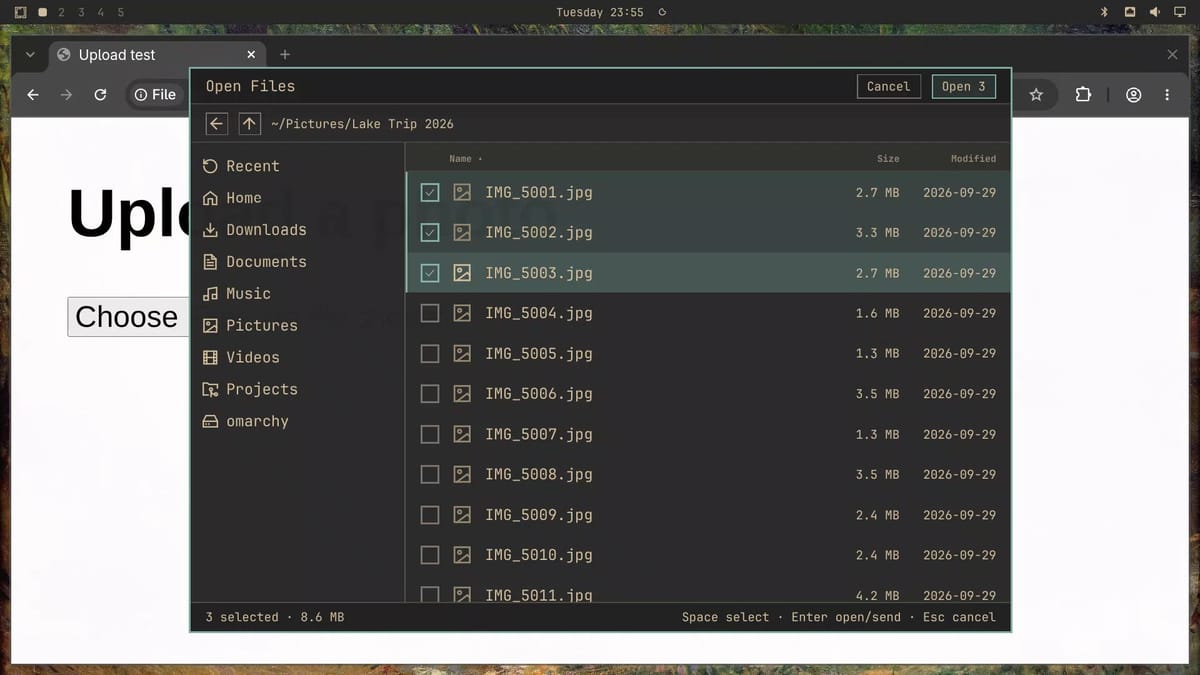Viewport: 1200px width, 675px height.
Task: Cancel the Open Files dialog
Action: (888, 86)
